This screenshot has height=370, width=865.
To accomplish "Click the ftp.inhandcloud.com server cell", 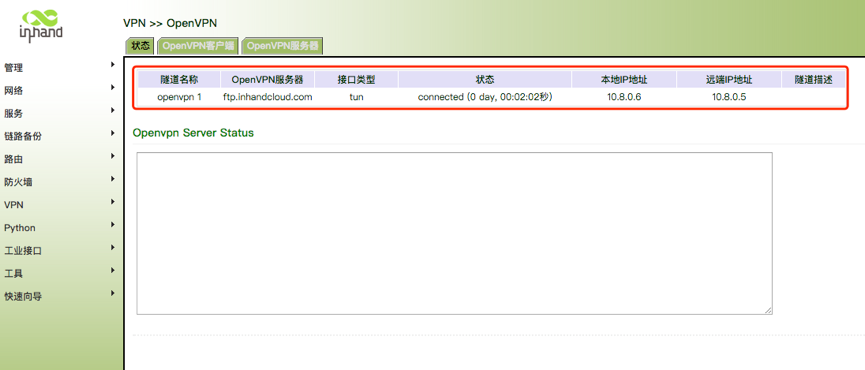I will pos(268,97).
